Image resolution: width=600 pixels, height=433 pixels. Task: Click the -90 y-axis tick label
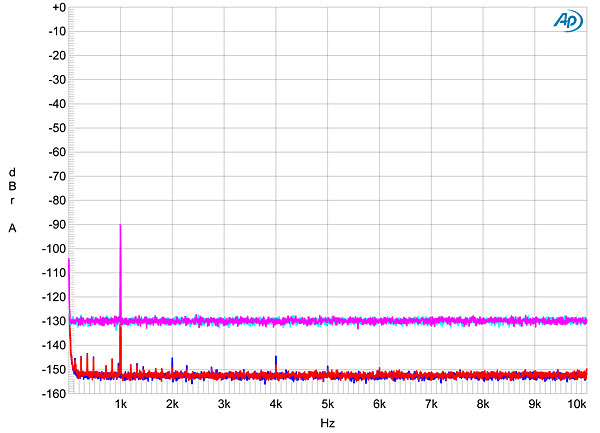56,225
